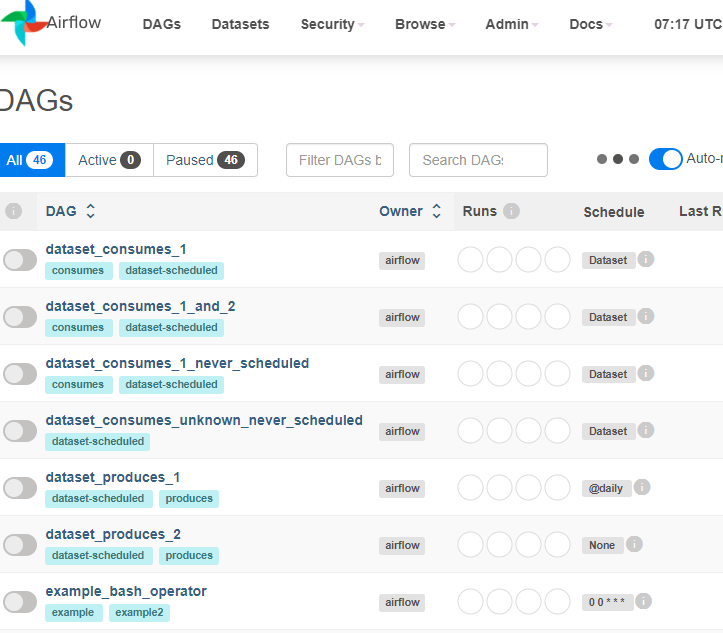This screenshot has width=723, height=633.
Task: Click info icon next to None schedule
Action: coord(634,544)
